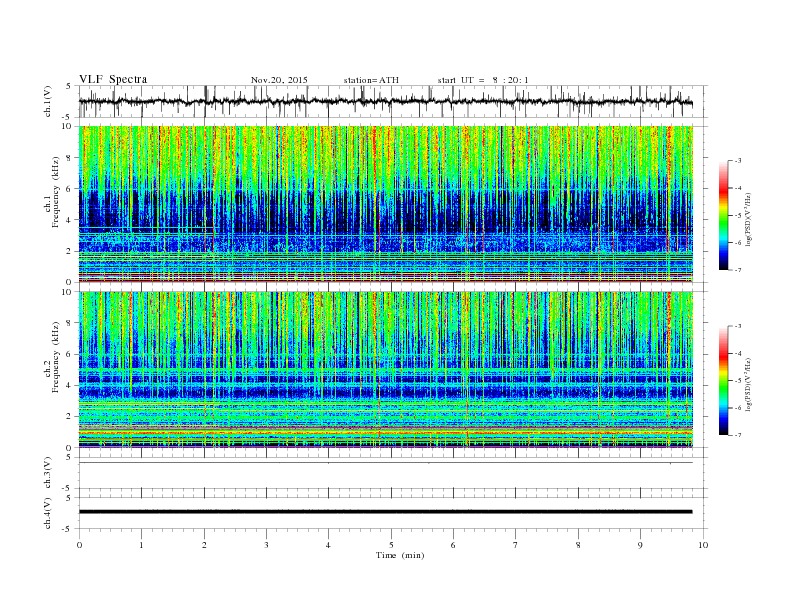Click the "station=ATH" header label
Screen dimensions: 792x612
[371, 80]
